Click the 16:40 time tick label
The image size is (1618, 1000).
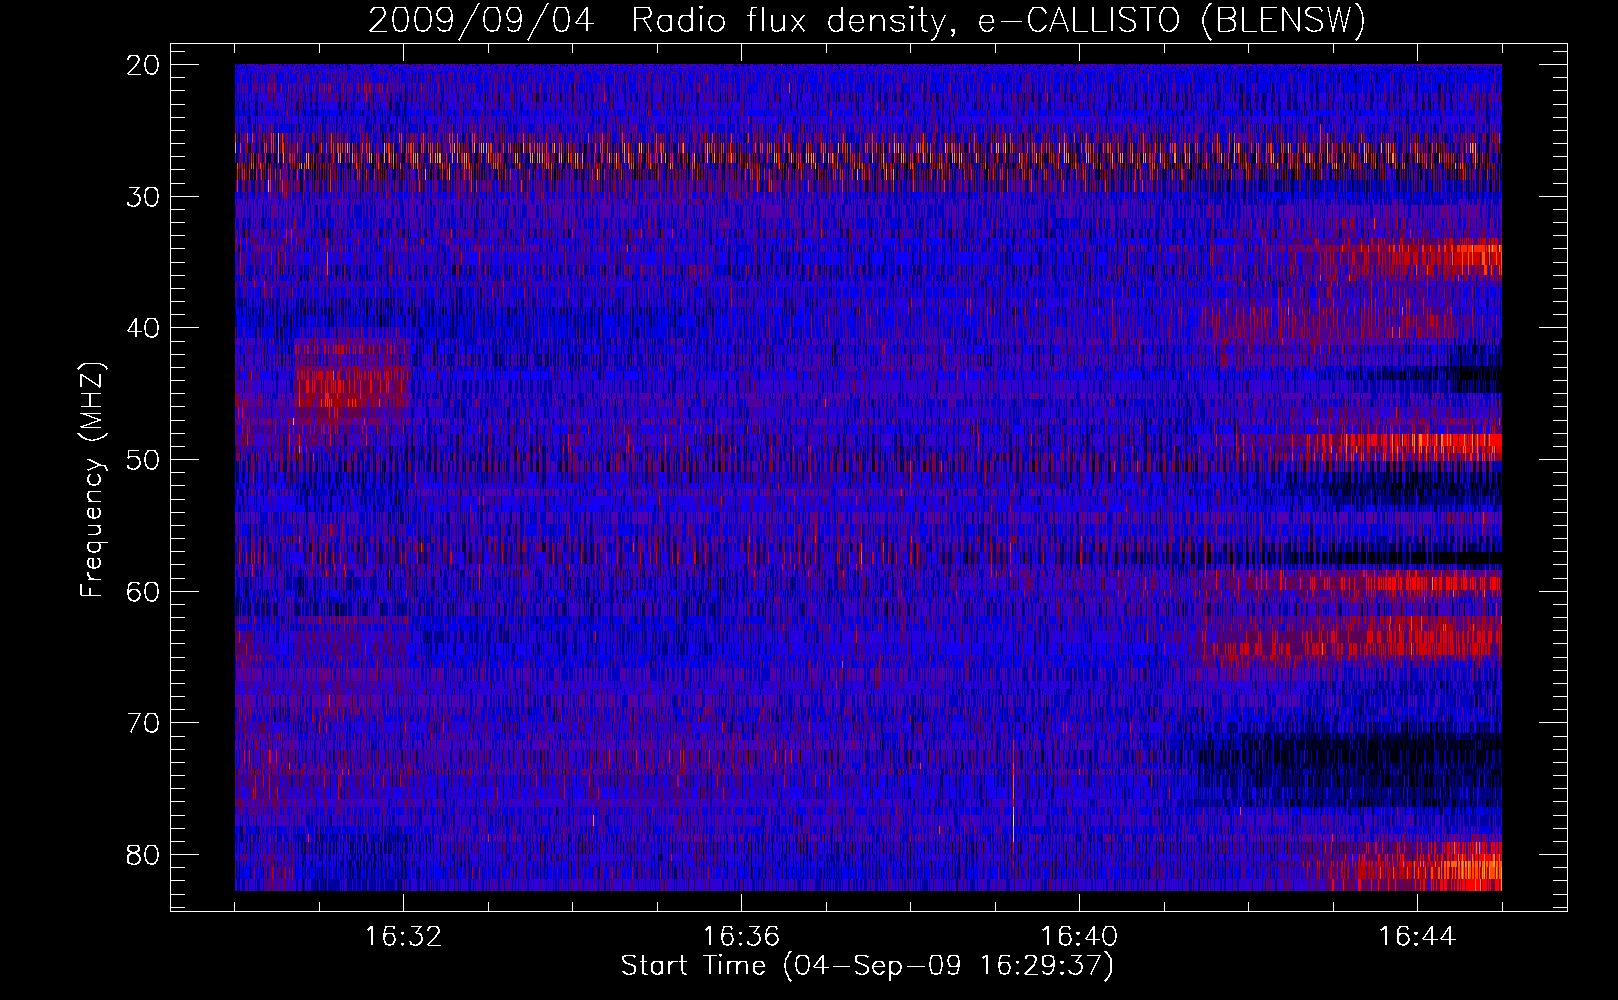1079,937
